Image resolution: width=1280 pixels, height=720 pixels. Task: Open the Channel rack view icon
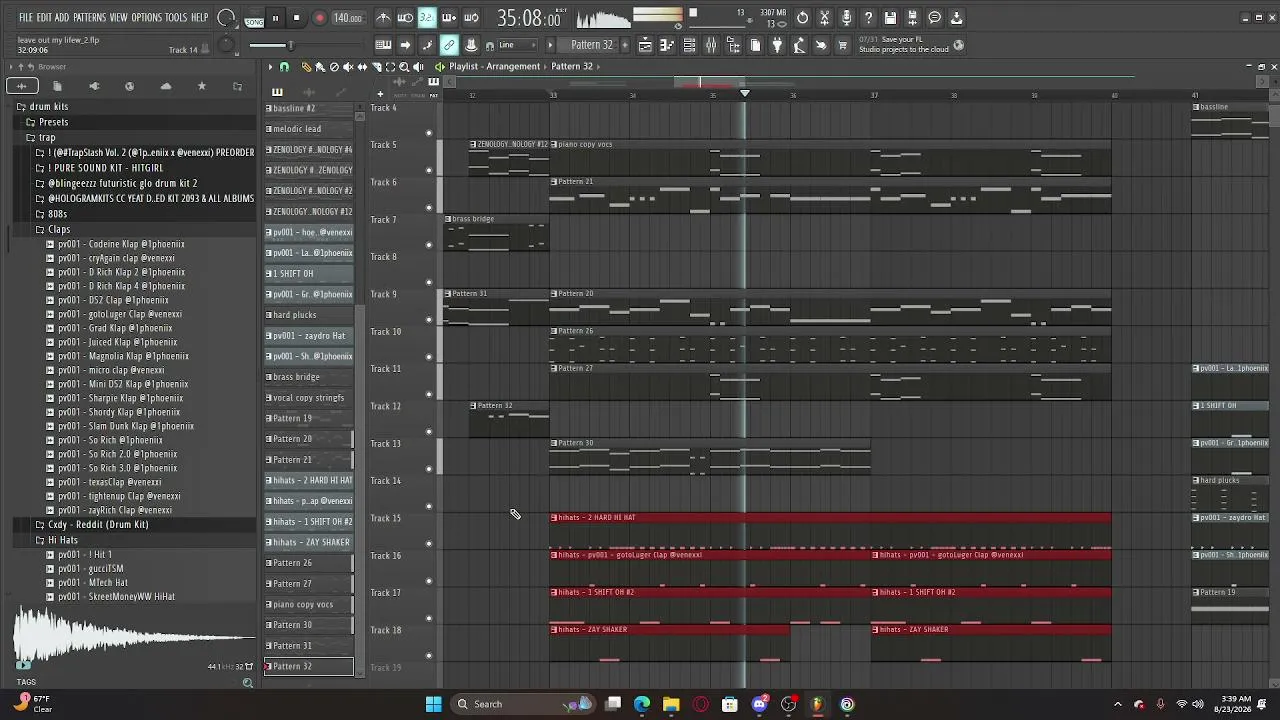coord(689,45)
